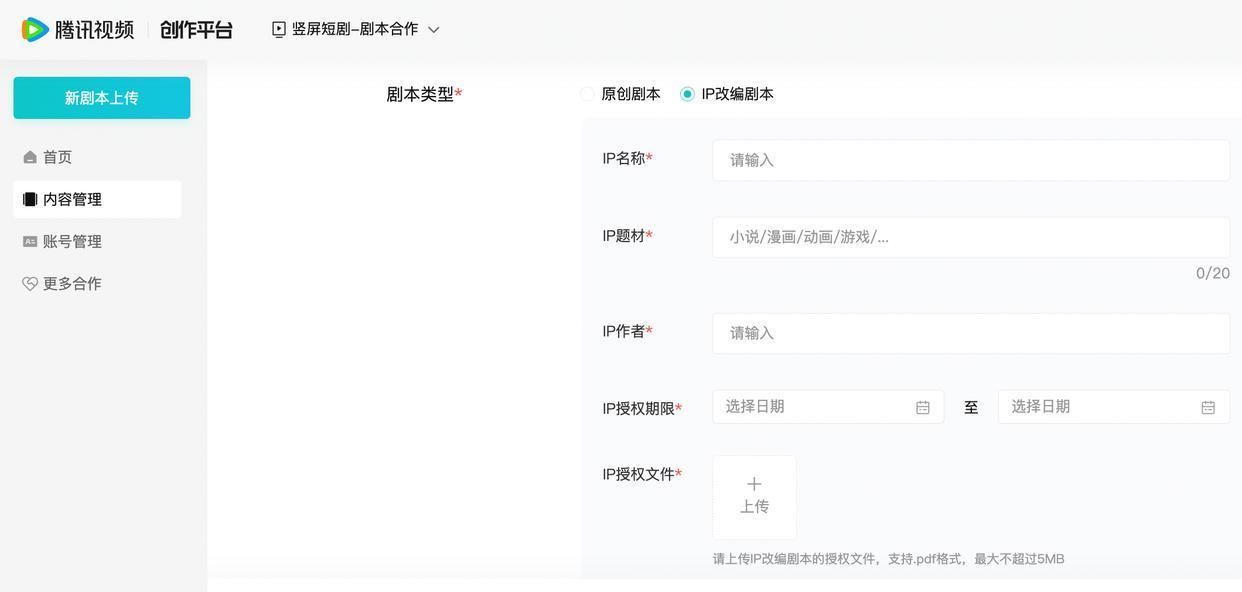Go to 首页 in the sidebar
Viewport: 1242px width, 592px height.
(x=58, y=158)
